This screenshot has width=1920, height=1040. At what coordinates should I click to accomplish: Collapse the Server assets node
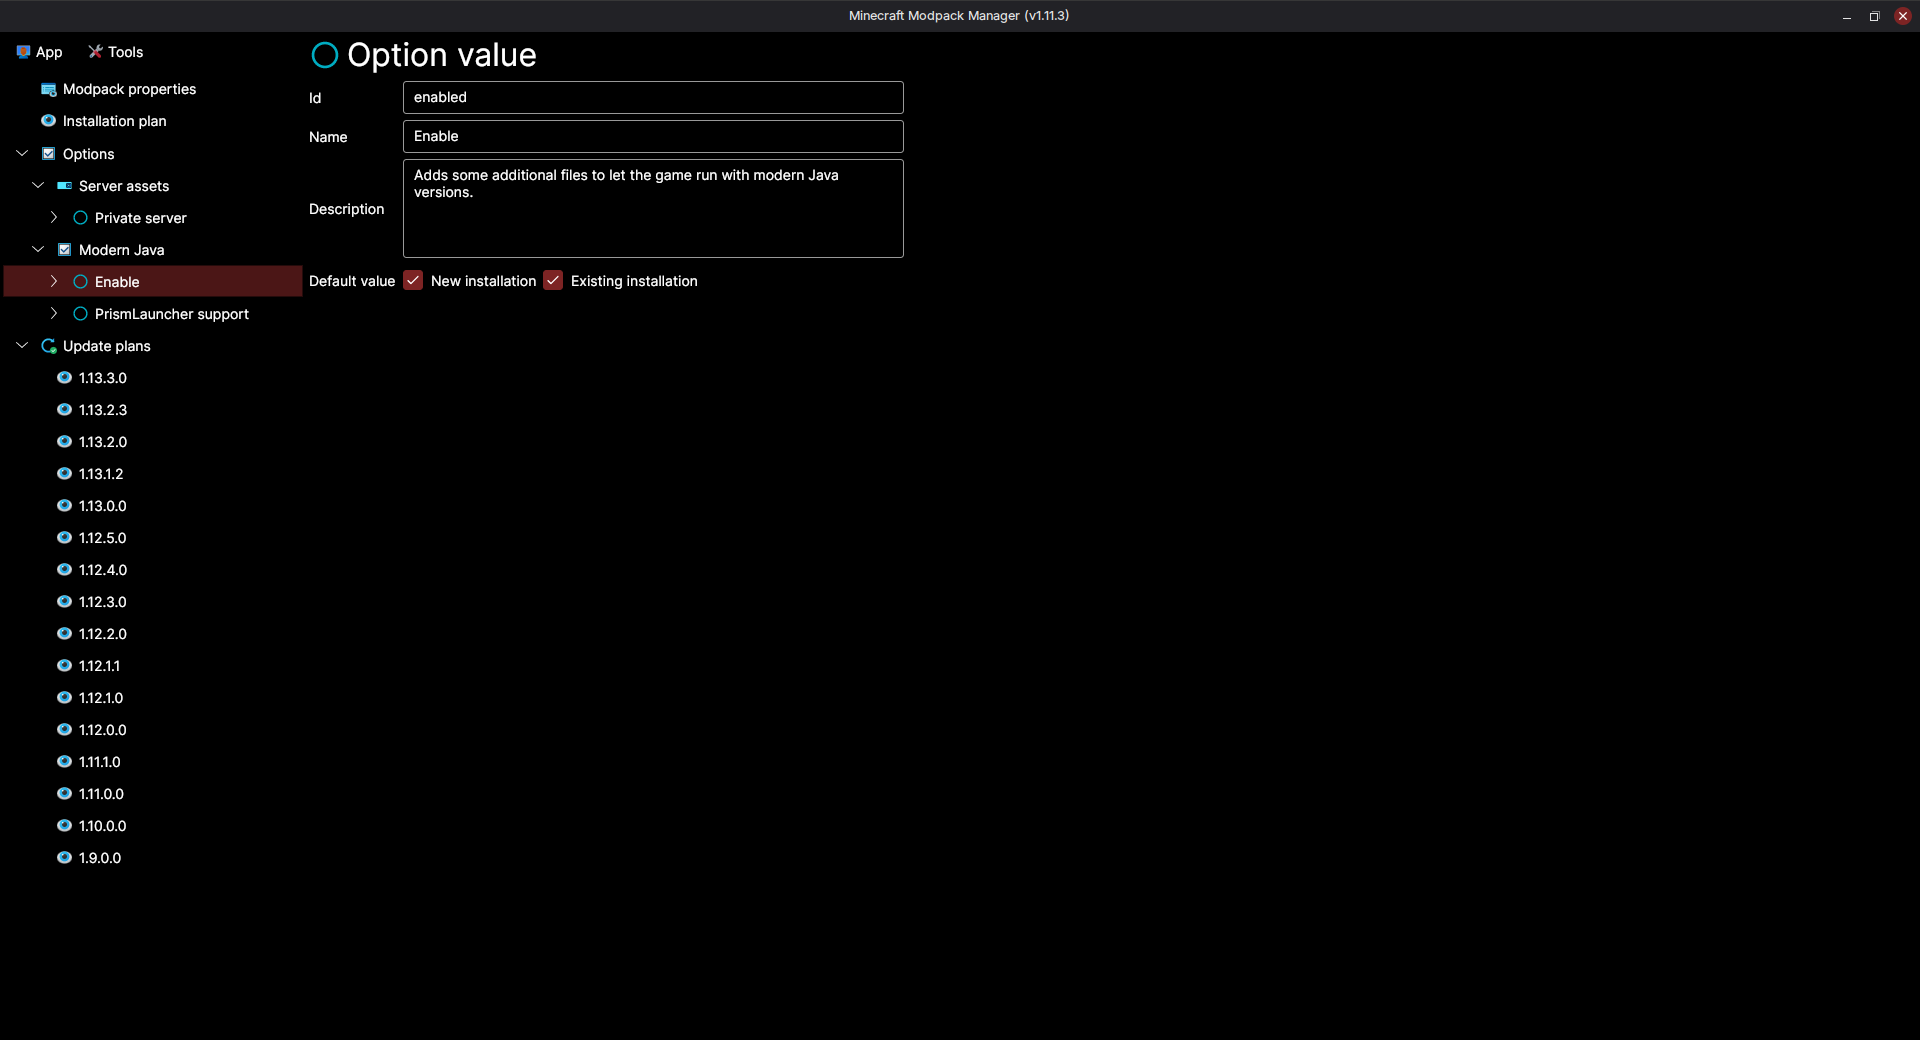click(38, 186)
